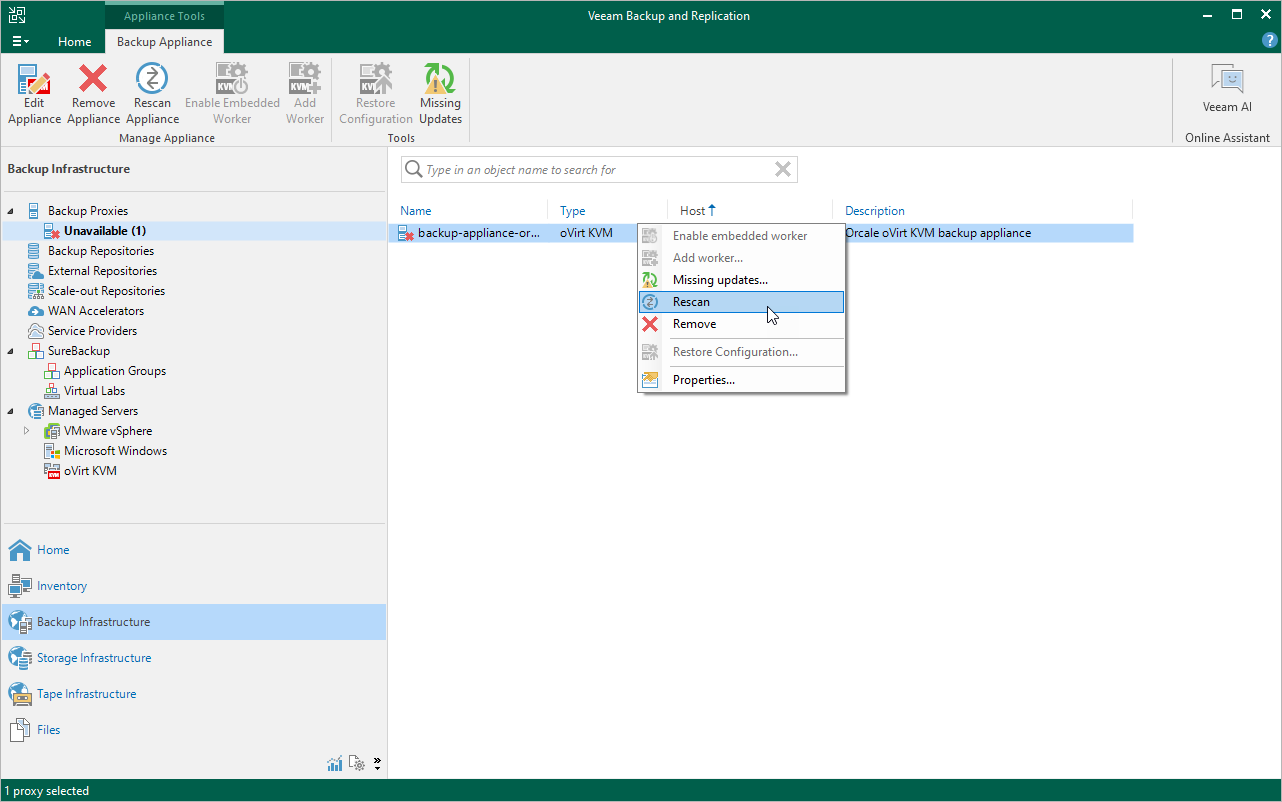The width and height of the screenshot is (1282, 802).
Task: Choose Enable embedded worker from context menu
Action: coord(741,236)
